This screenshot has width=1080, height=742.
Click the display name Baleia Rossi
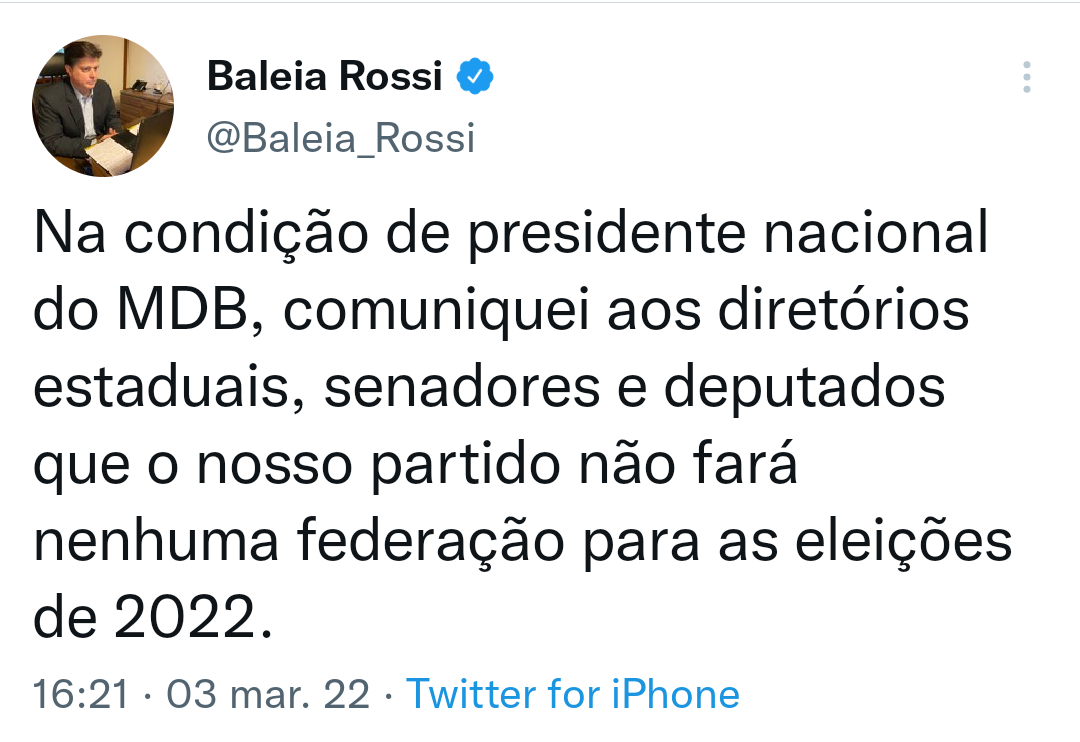tap(324, 76)
